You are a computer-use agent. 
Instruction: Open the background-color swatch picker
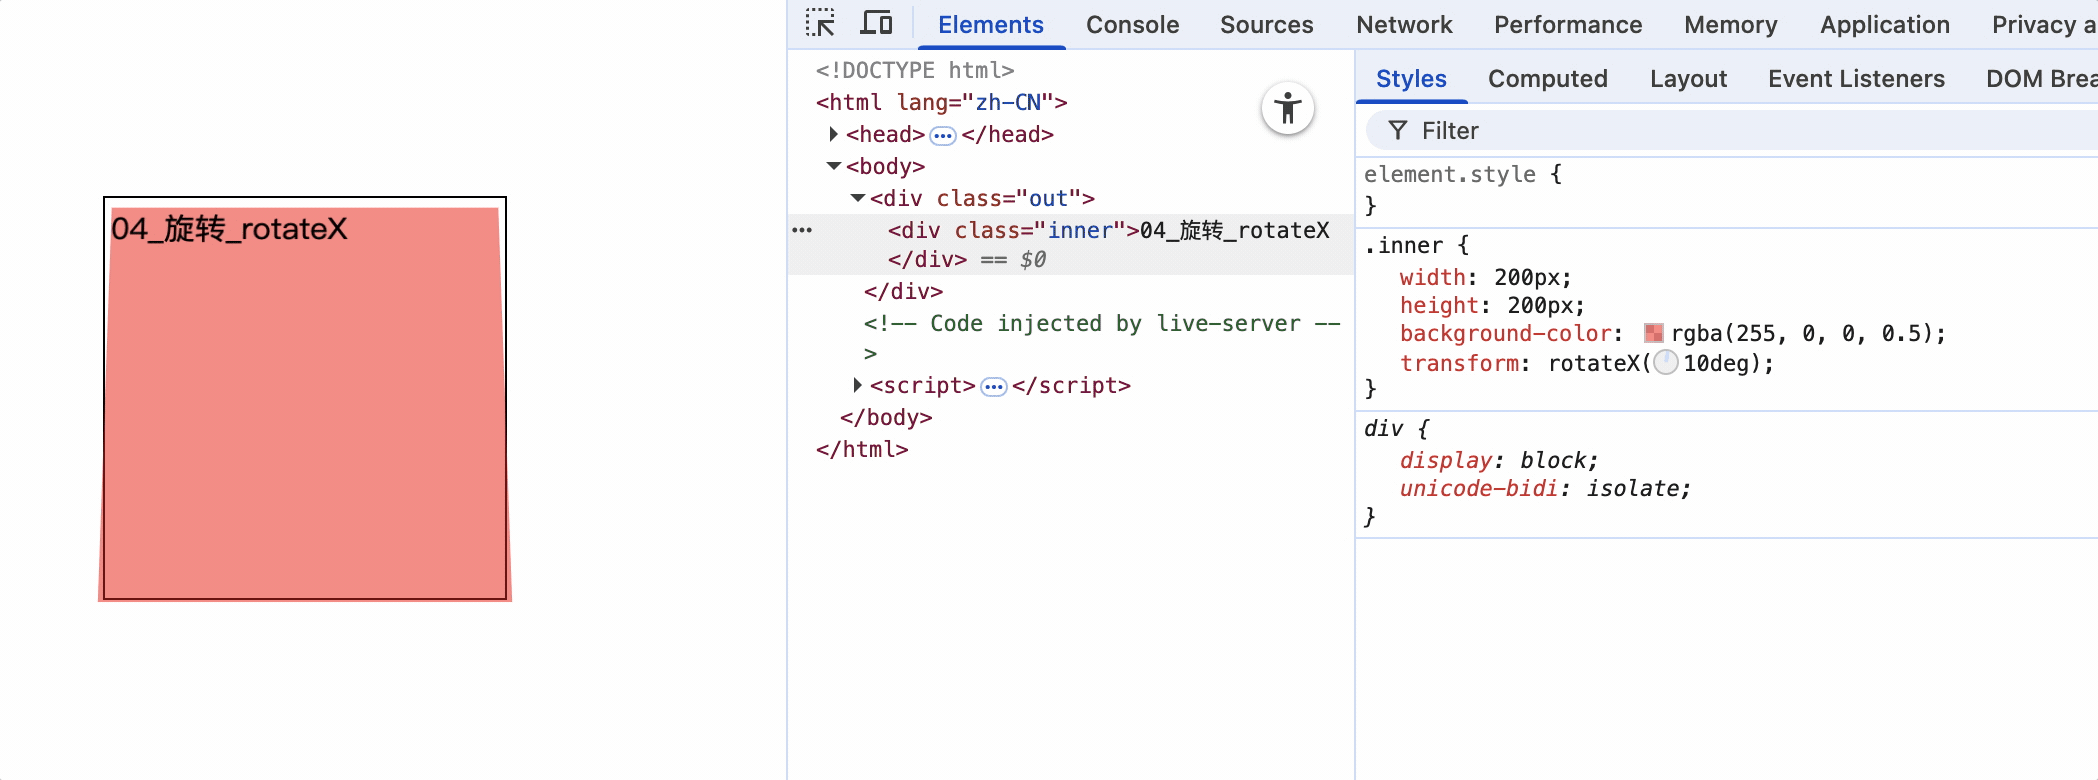[1654, 333]
